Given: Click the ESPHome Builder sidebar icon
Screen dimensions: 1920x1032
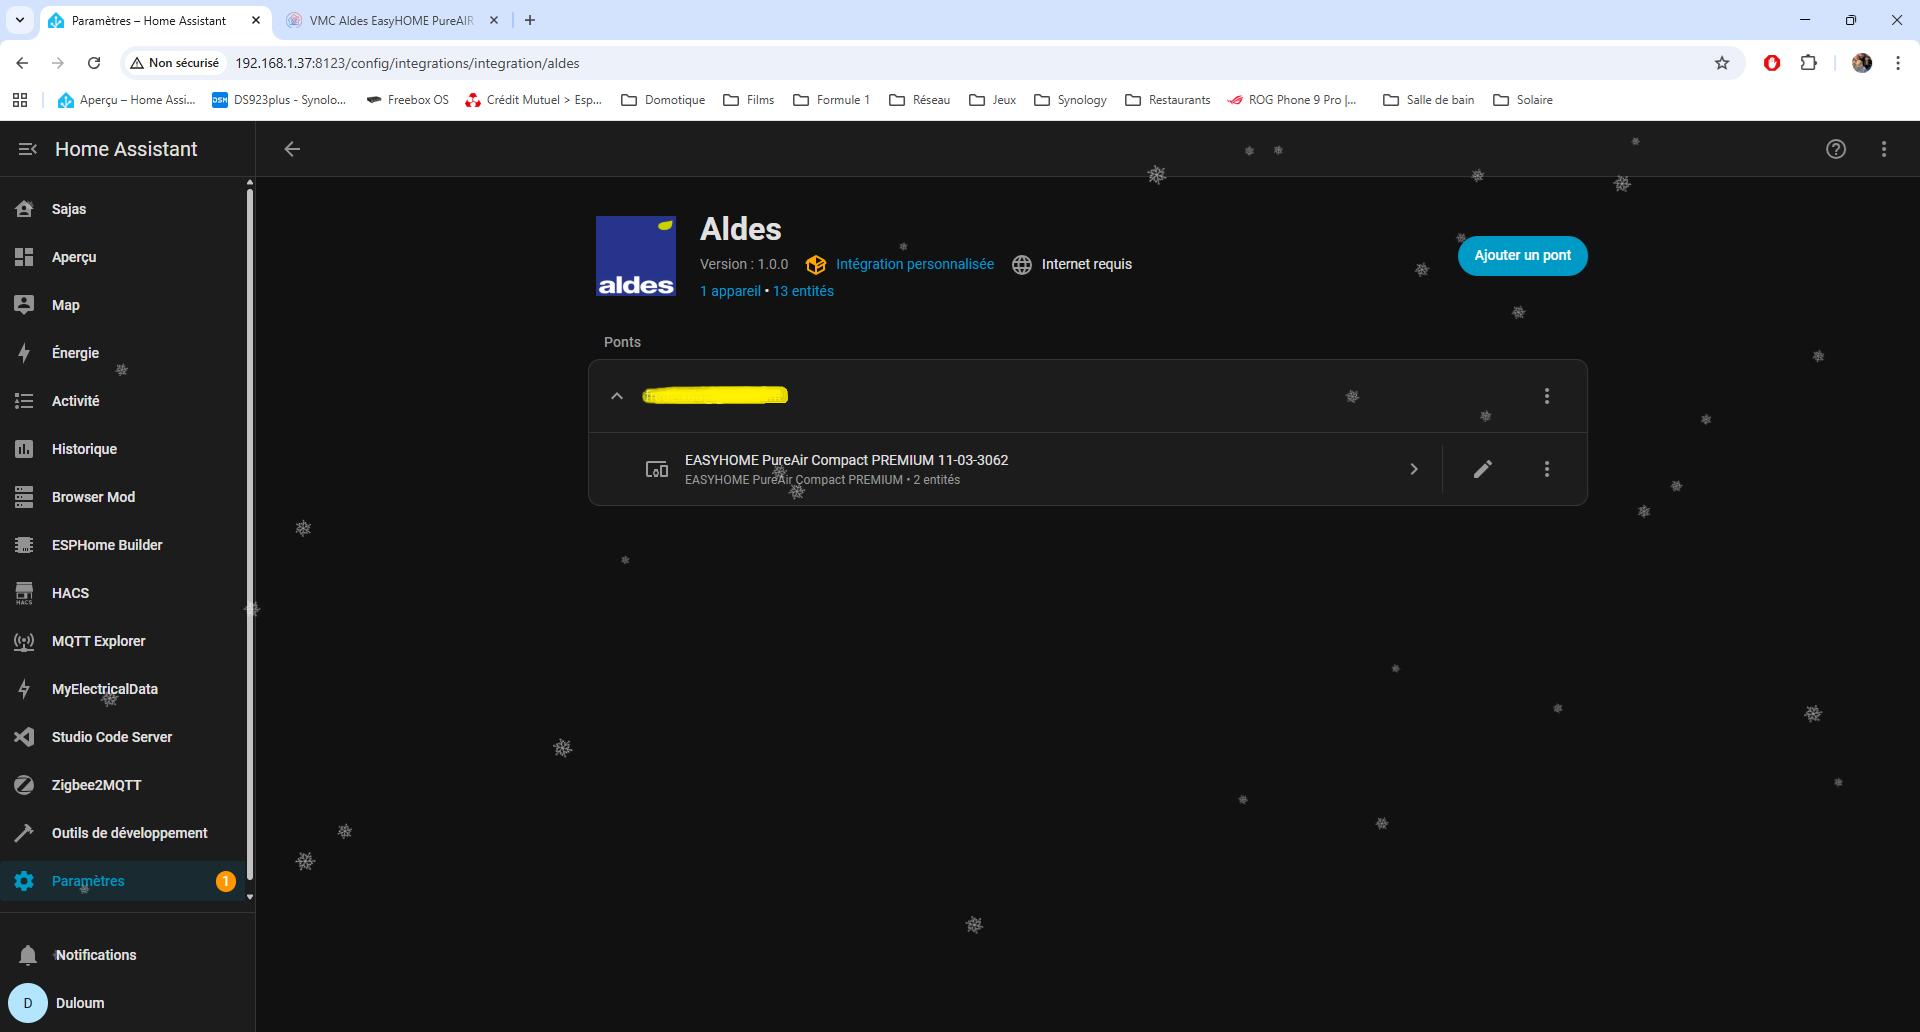Looking at the screenshot, I should pos(24,545).
